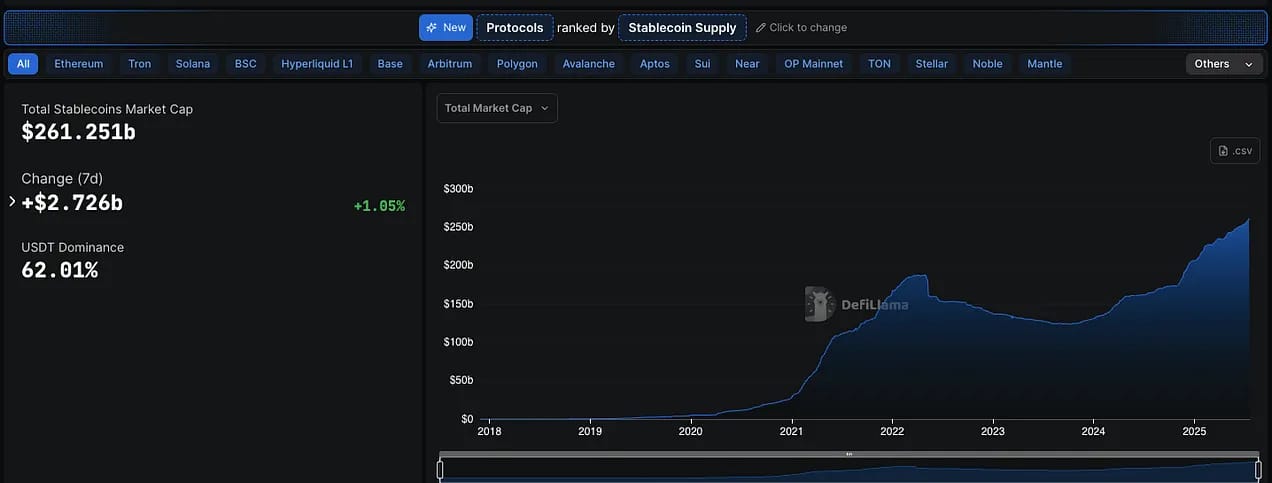Viewport: 1272px width, 483px height.
Task: Filter by Sui chain
Action: pos(703,64)
